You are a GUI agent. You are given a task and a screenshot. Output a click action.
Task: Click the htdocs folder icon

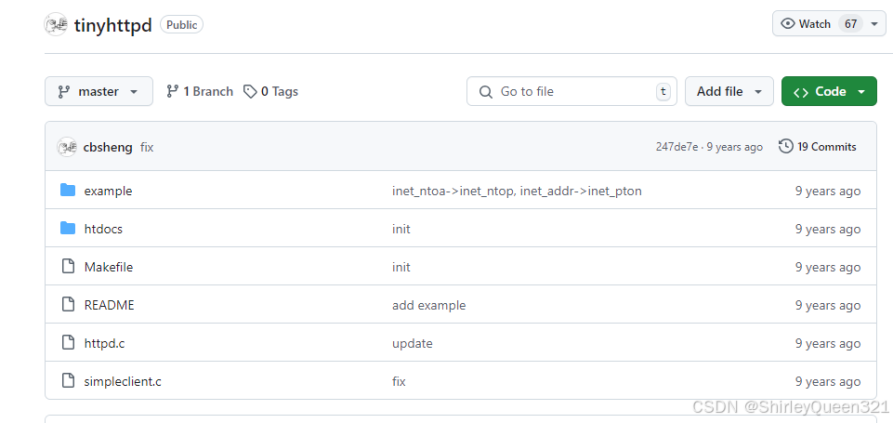coord(68,229)
